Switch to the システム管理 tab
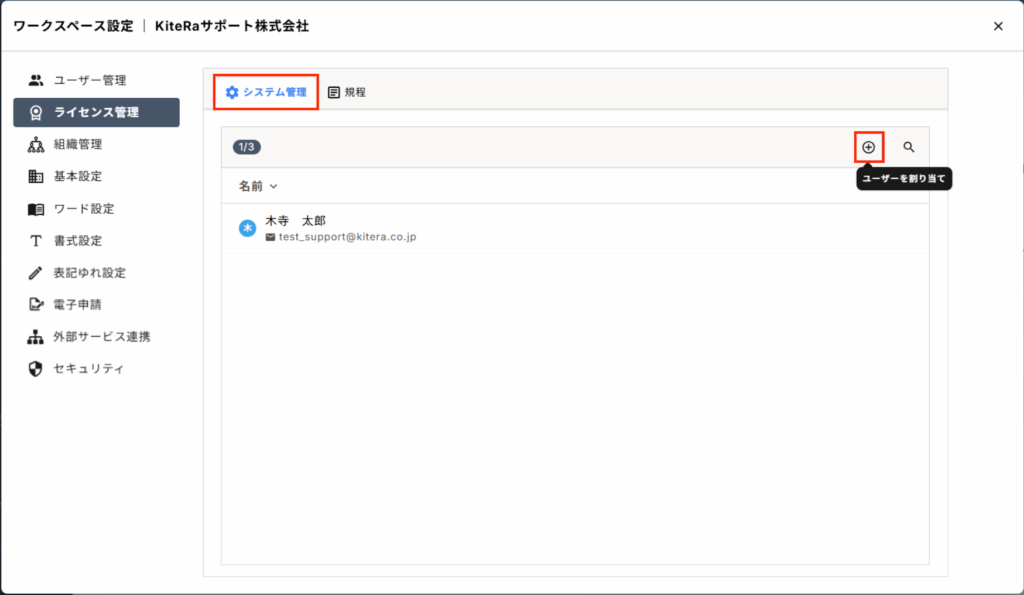The image size is (1024, 595). click(x=266, y=92)
